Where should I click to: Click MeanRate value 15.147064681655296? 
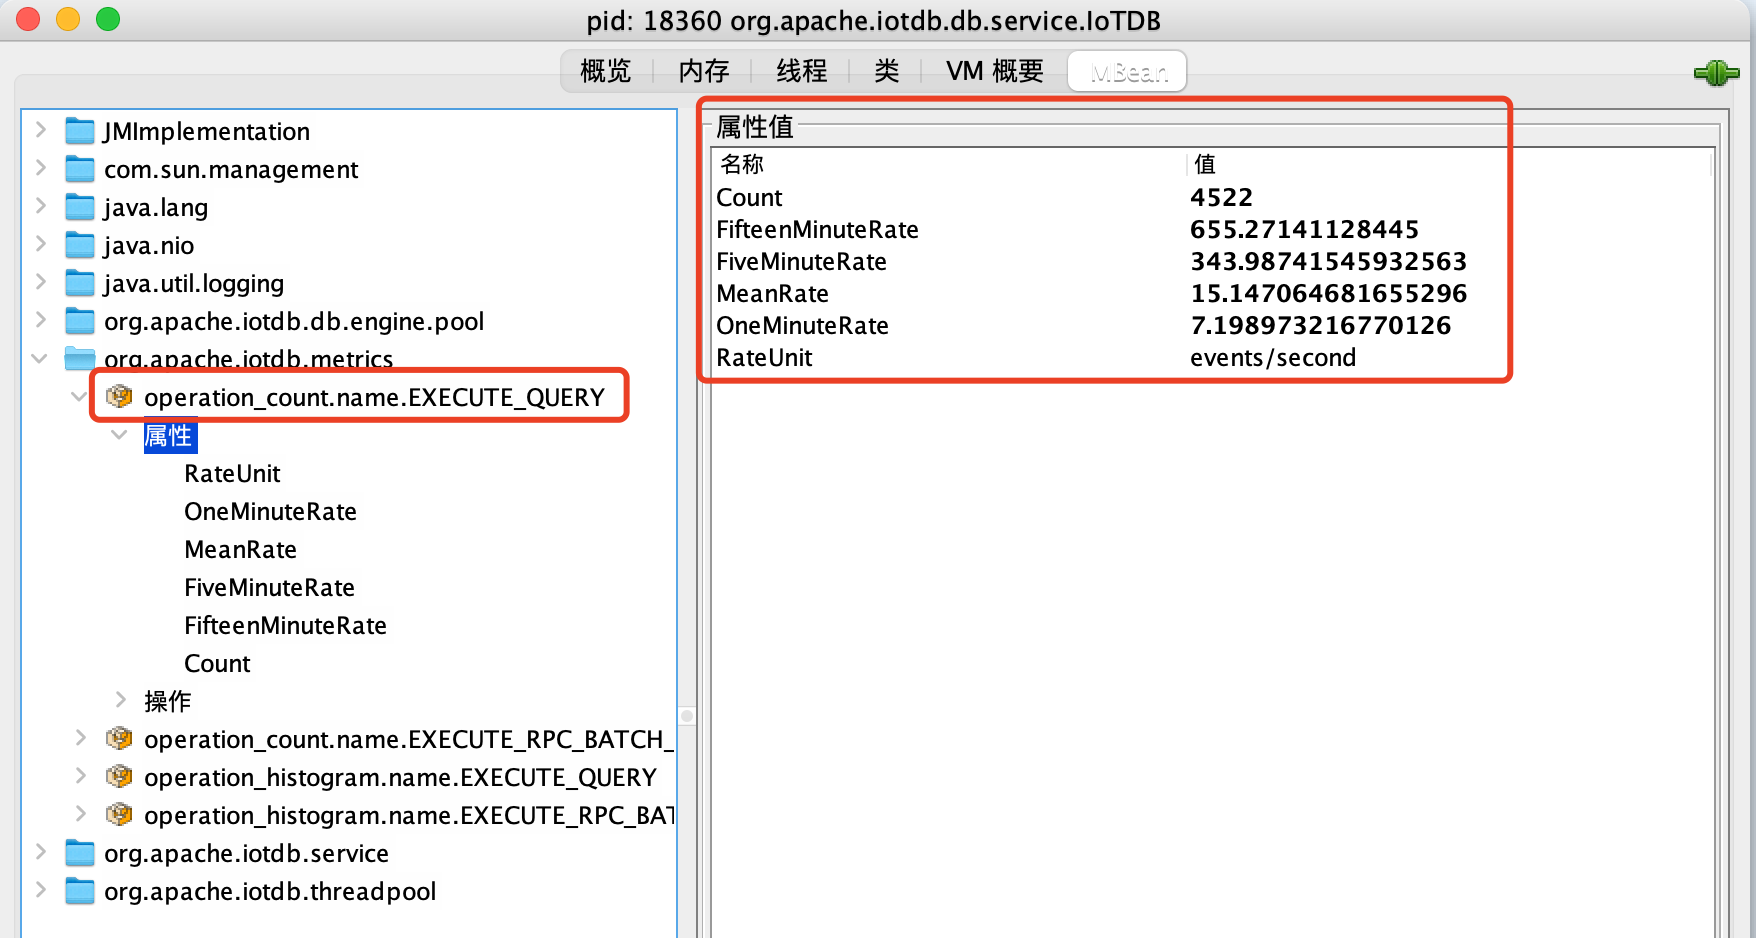tap(1328, 294)
